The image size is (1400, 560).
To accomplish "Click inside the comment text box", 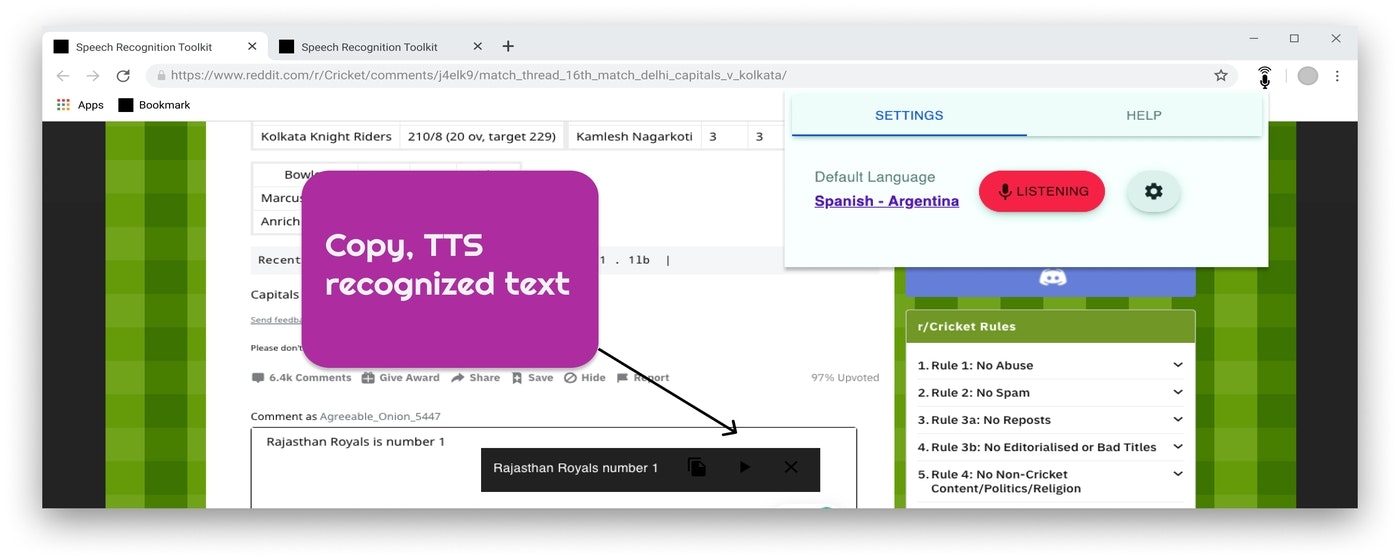I will coord(553,468).
